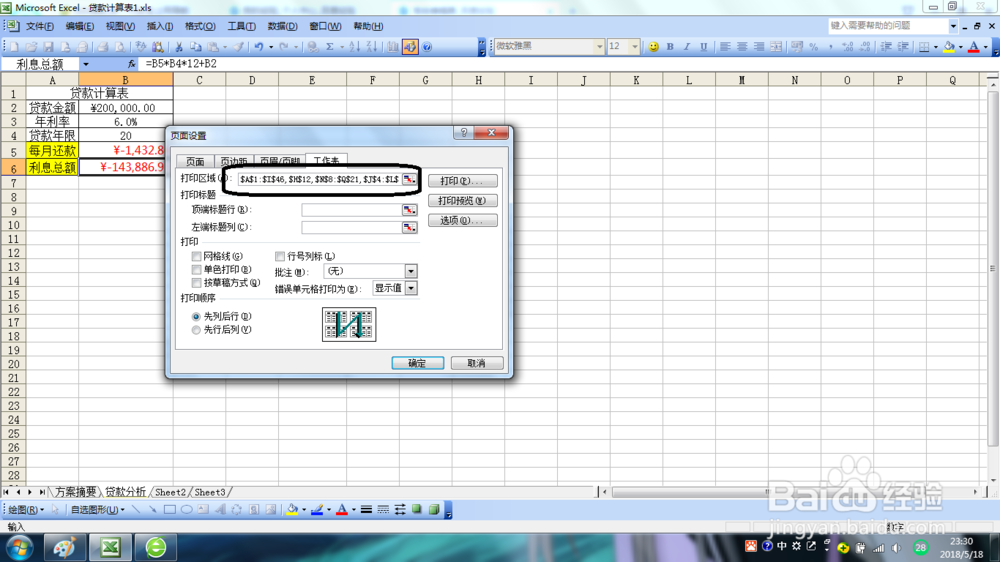This screenshot has height=562, width=1000.
Task: Confirm with the 确定 button
Action: coord(418,363)
